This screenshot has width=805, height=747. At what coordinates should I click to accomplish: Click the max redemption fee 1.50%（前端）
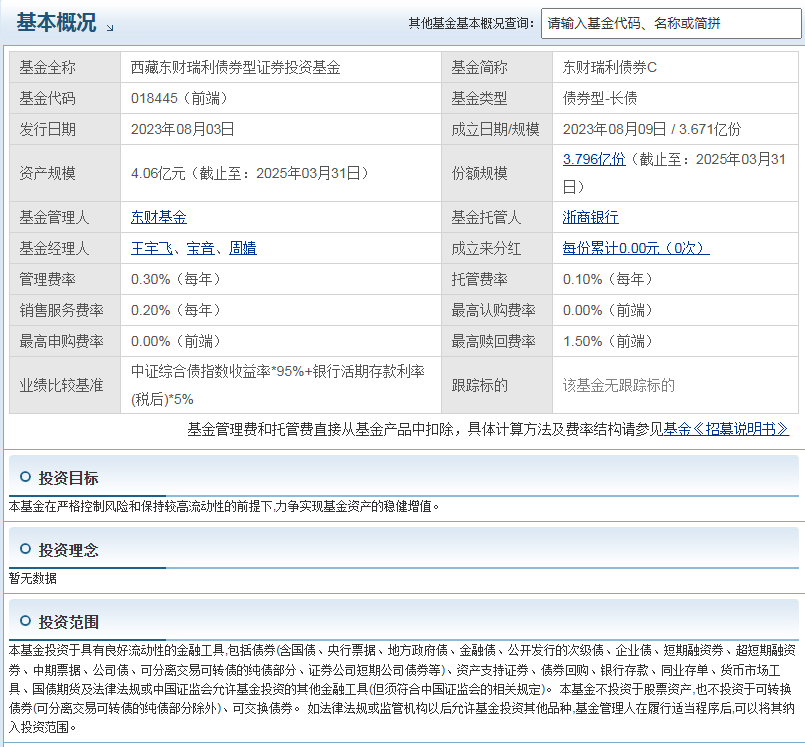click(x=608, y=341)
